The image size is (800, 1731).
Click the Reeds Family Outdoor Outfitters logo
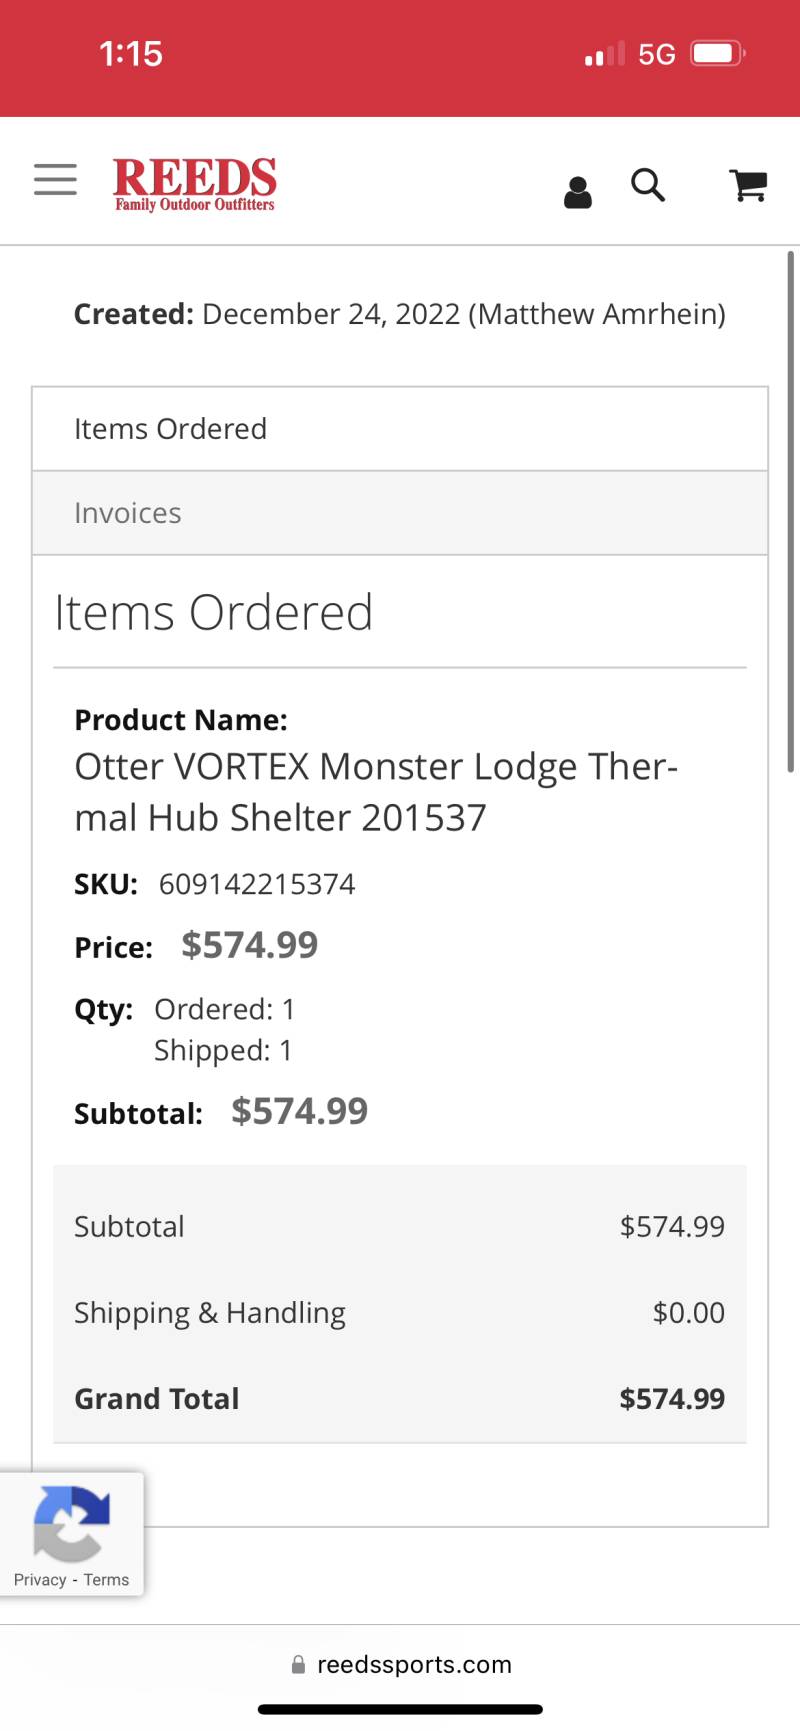point(195,184)
